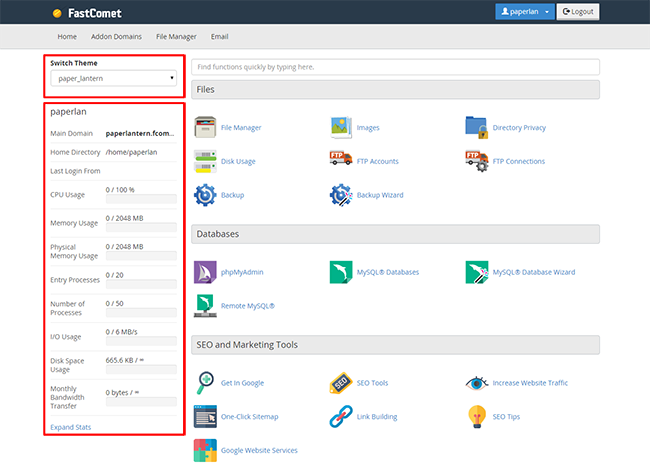Focus the find functions search field

point(395,67)
